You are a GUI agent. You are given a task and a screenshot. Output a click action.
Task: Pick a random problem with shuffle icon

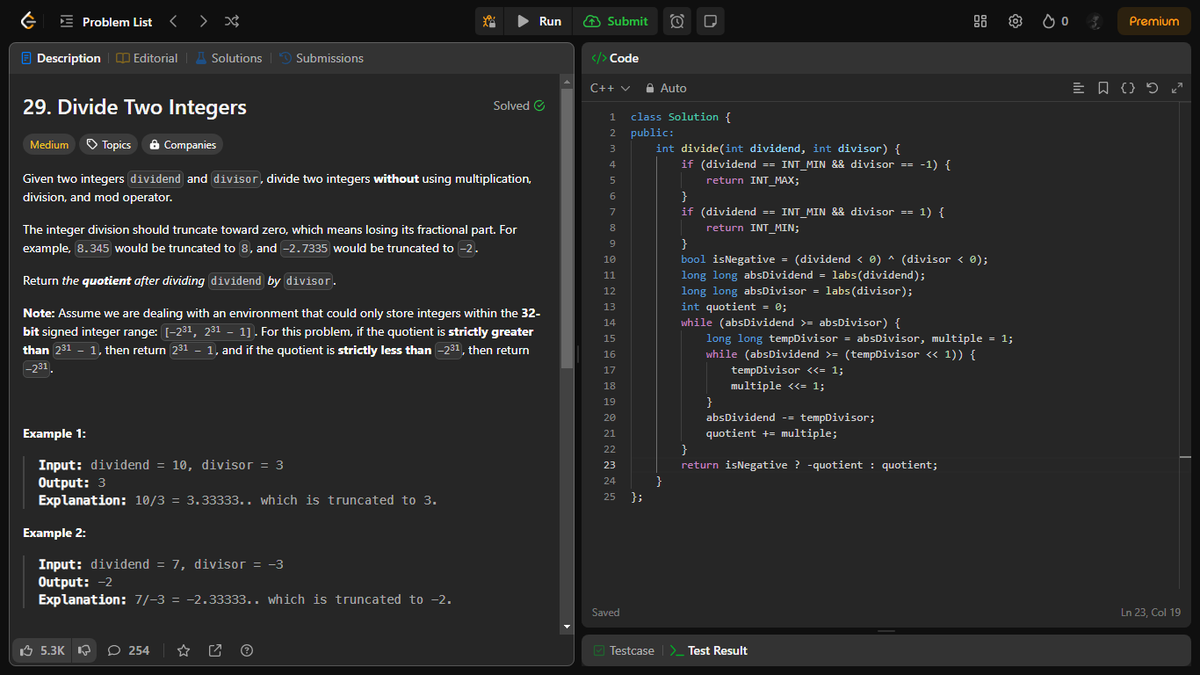[x=232, y=21]
